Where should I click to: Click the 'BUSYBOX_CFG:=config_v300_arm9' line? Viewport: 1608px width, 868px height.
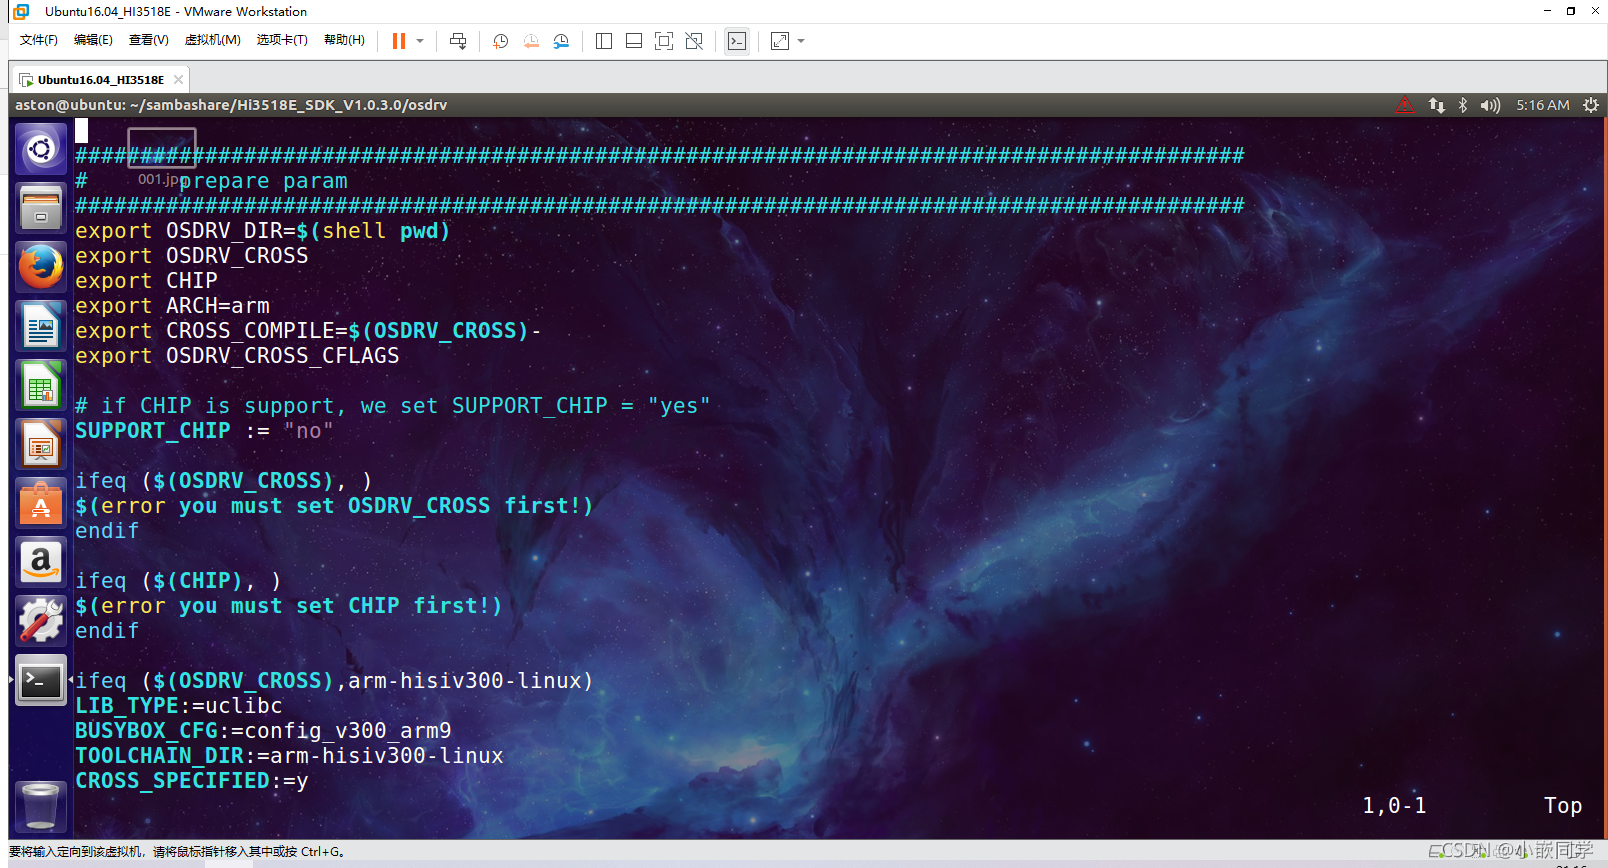coord(263,731)
